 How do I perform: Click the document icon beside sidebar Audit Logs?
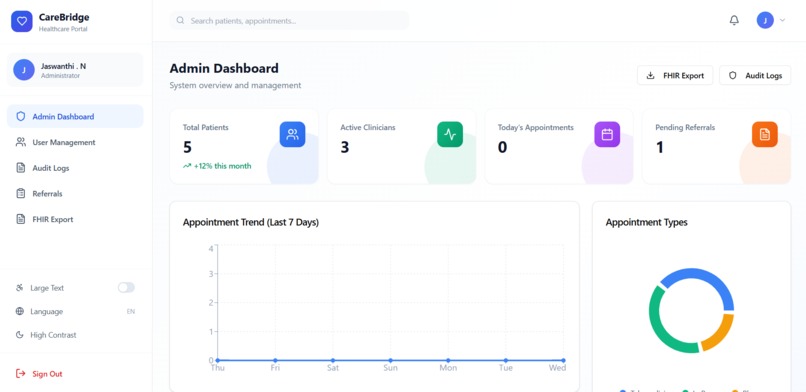coord(21,168)
